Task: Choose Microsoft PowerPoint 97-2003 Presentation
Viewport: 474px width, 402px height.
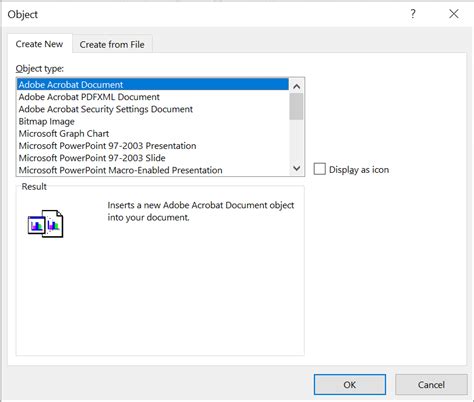Action: (153, 146)
